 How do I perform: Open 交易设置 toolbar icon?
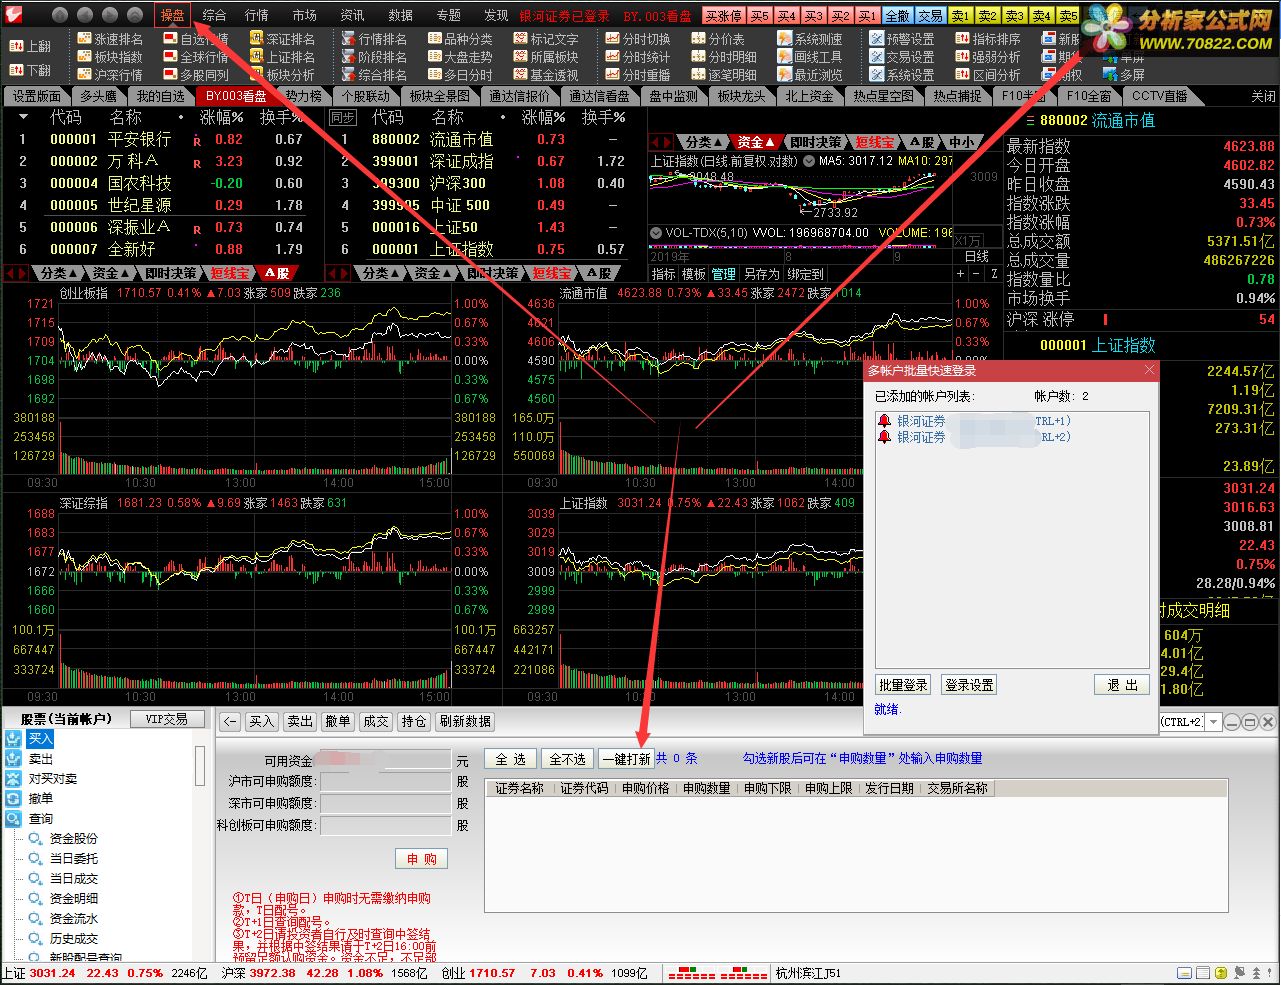coord(902,57)
